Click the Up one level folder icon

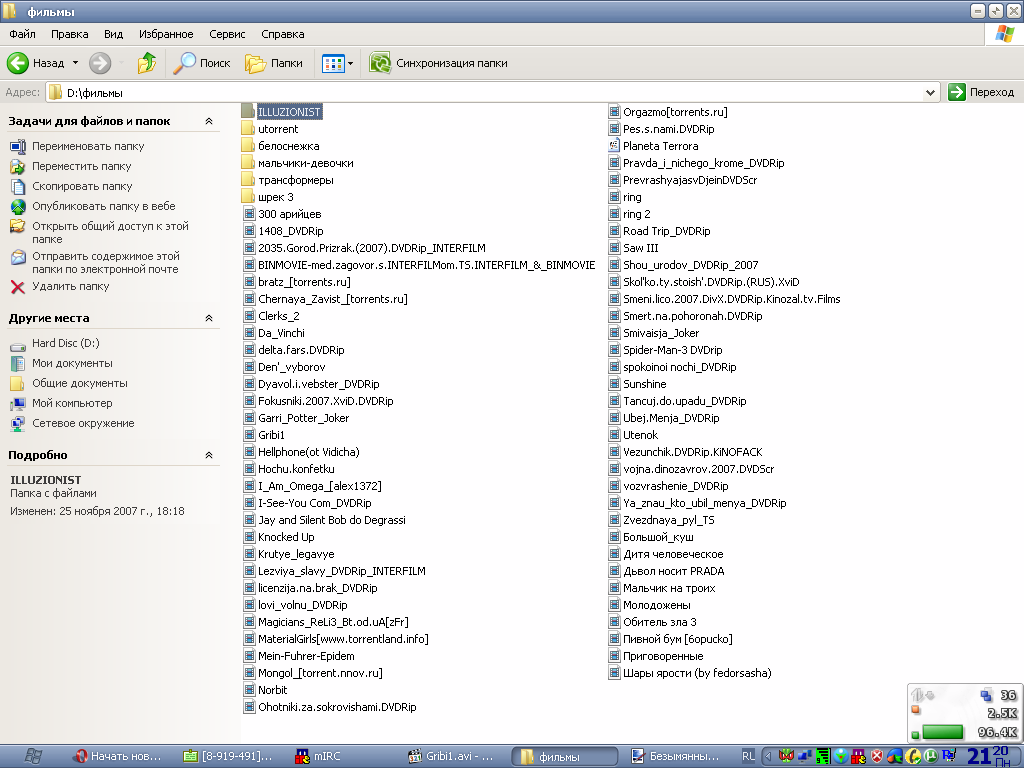tap(147, 63)
